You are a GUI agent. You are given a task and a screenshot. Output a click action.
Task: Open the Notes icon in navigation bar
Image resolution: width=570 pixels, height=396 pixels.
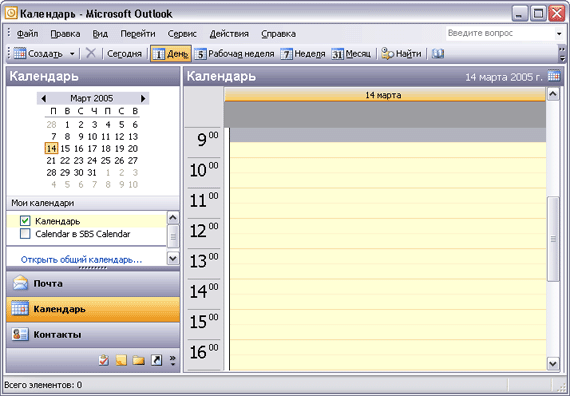[121, 360]
